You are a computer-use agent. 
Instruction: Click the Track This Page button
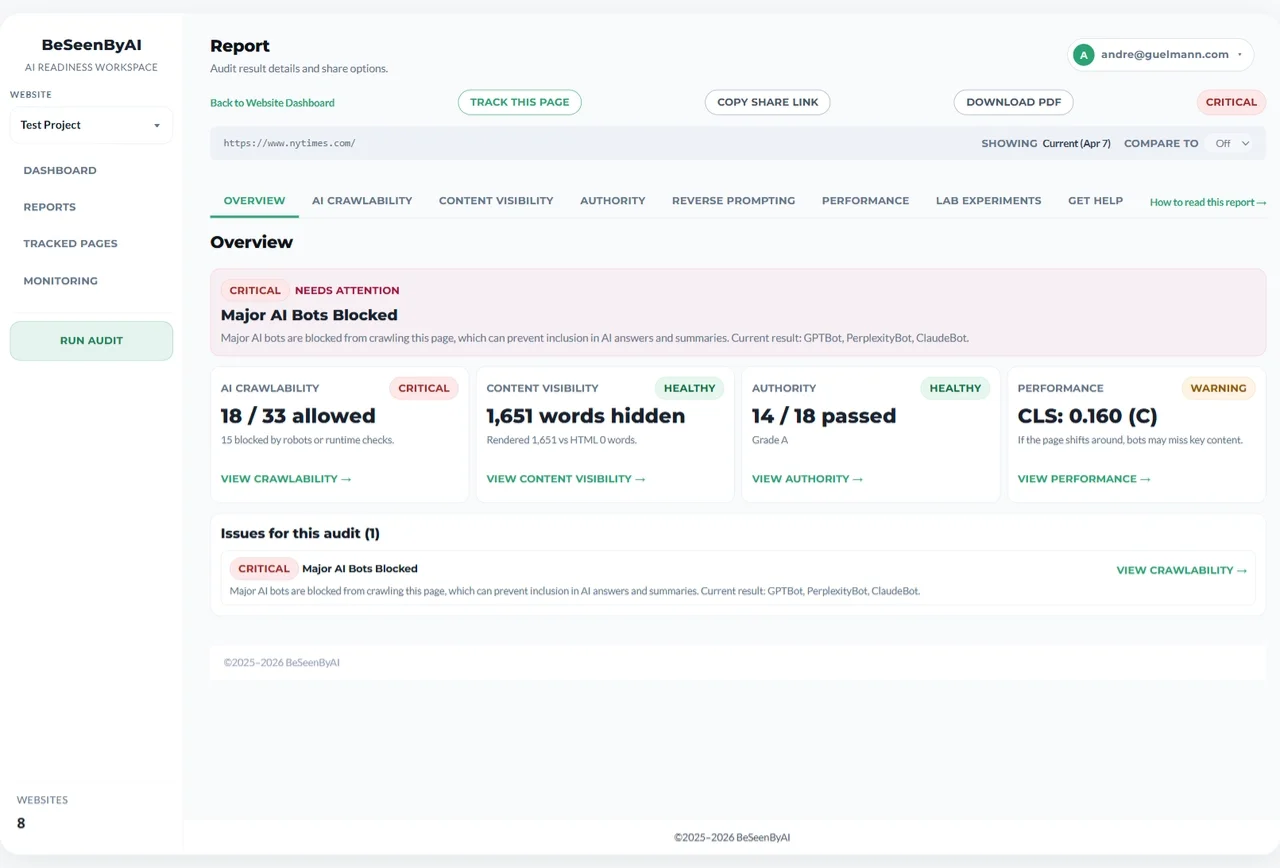(520, 102)
